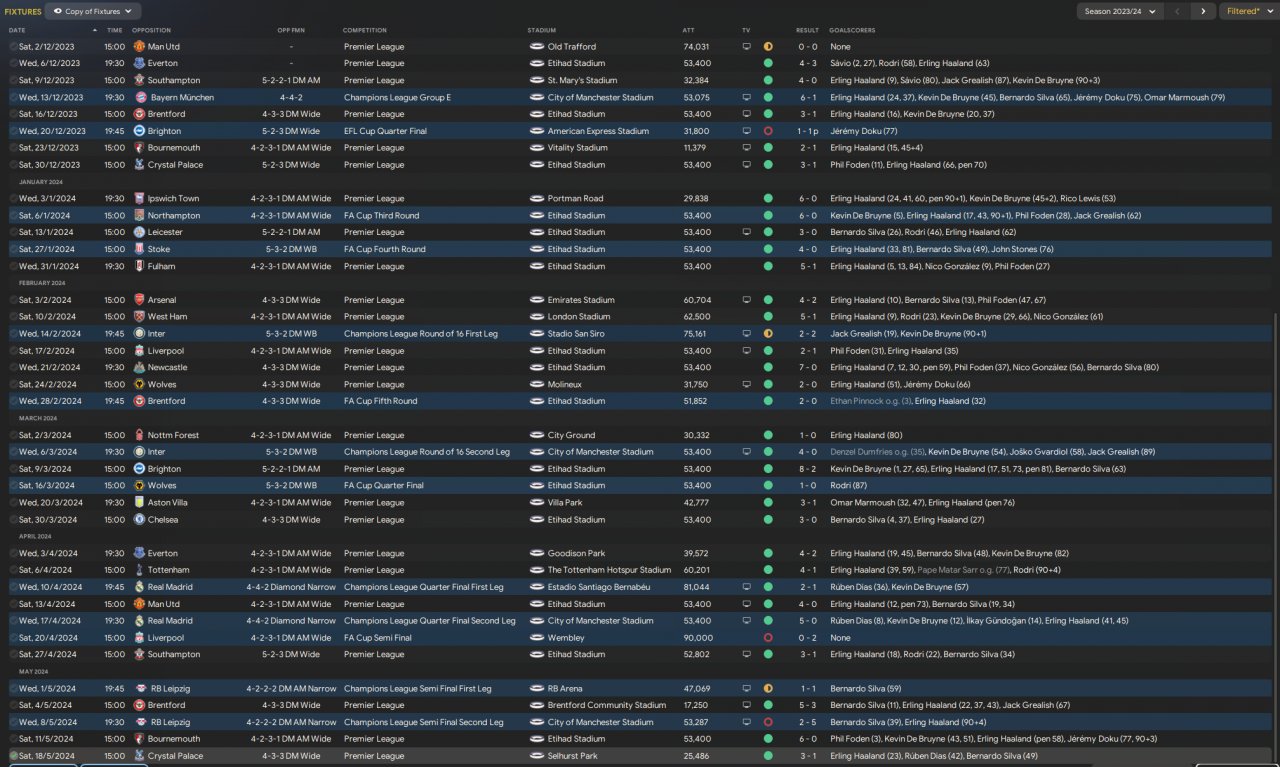The image size is (1280, 767).
Task: Click the Ipswich Town club badge
Action: 139,199
